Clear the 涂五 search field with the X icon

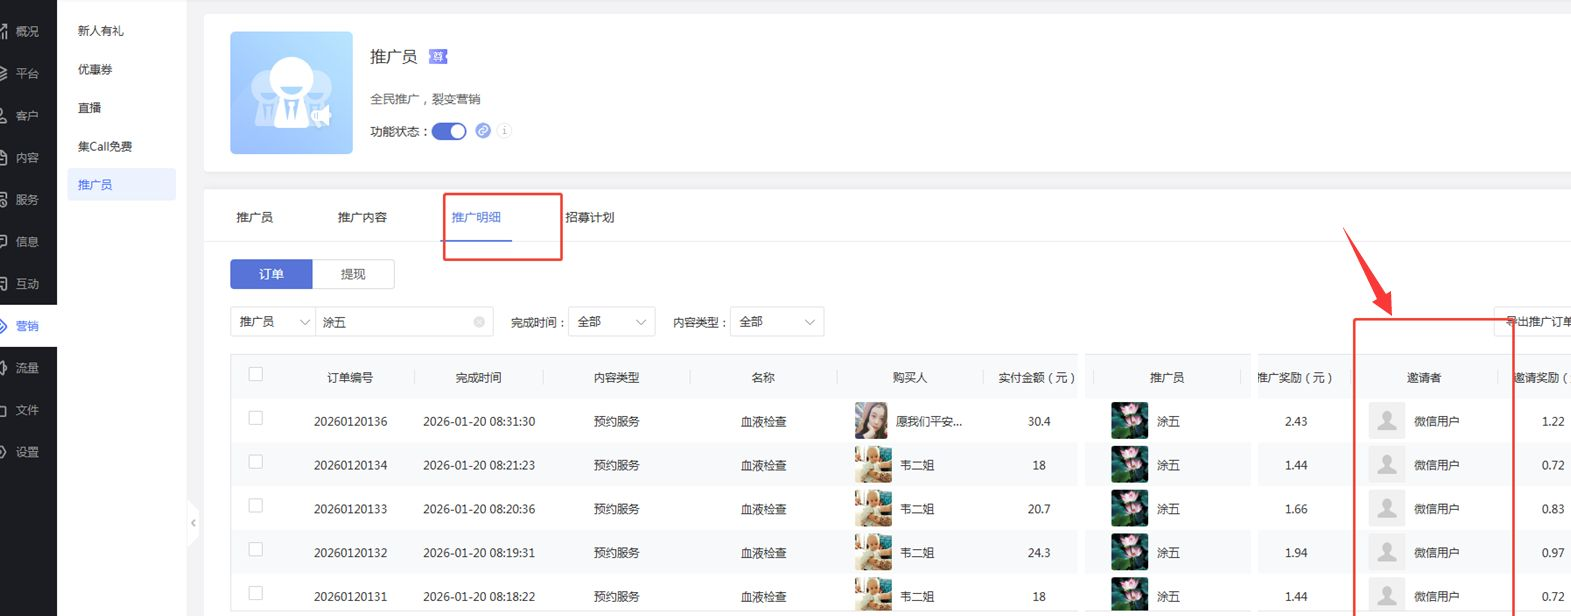click(479, 322)
